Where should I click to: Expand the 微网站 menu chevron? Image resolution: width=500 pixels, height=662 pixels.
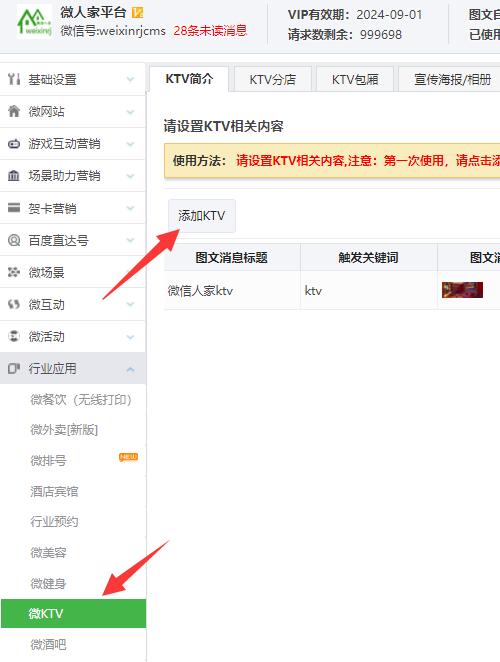coord(130,111)
